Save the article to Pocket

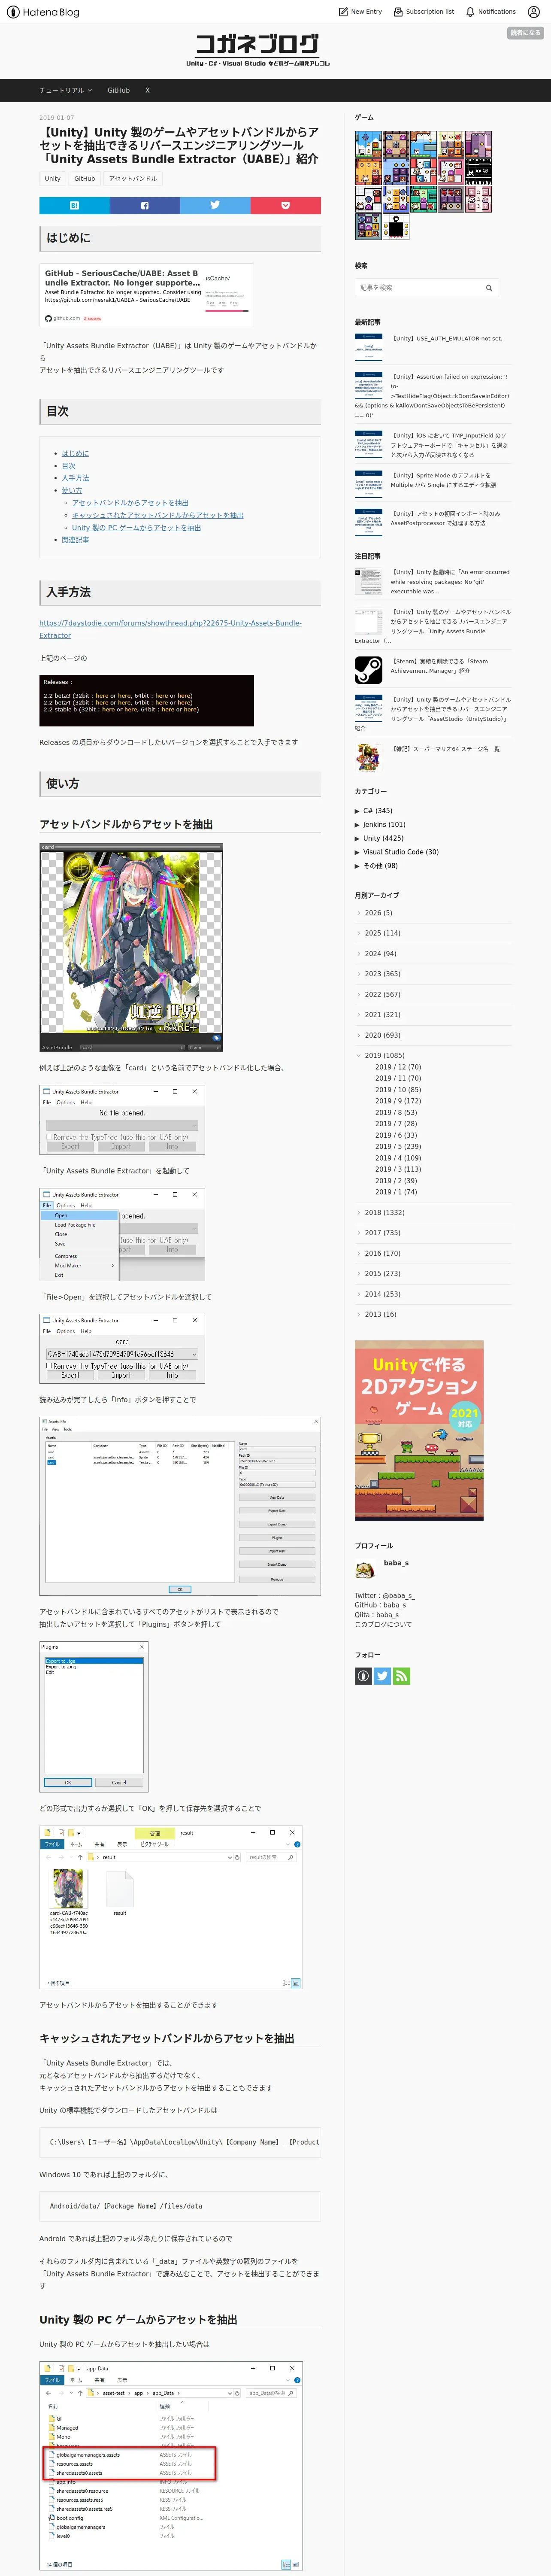point(286,205)
